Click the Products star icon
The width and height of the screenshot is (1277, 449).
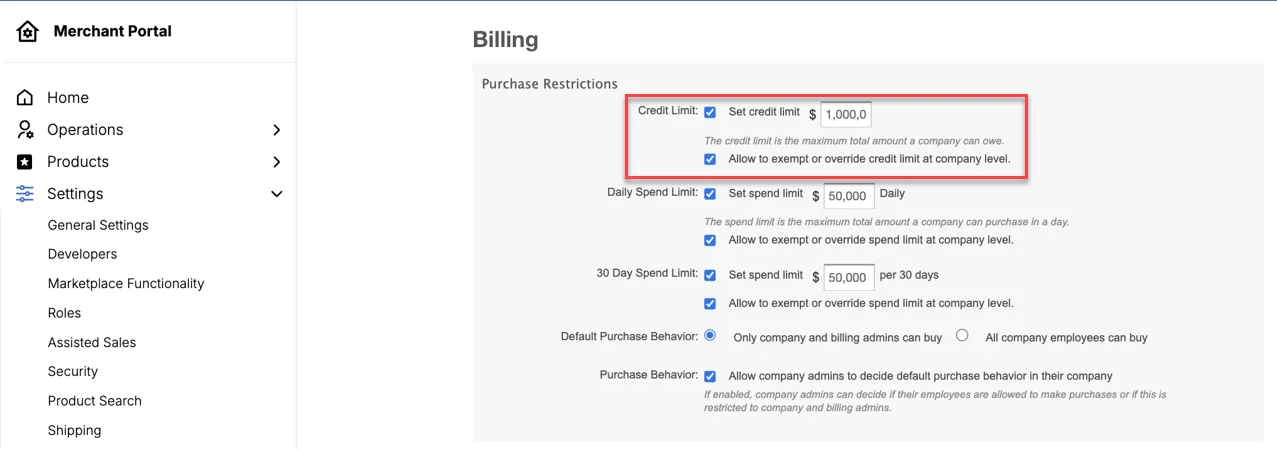26,162
